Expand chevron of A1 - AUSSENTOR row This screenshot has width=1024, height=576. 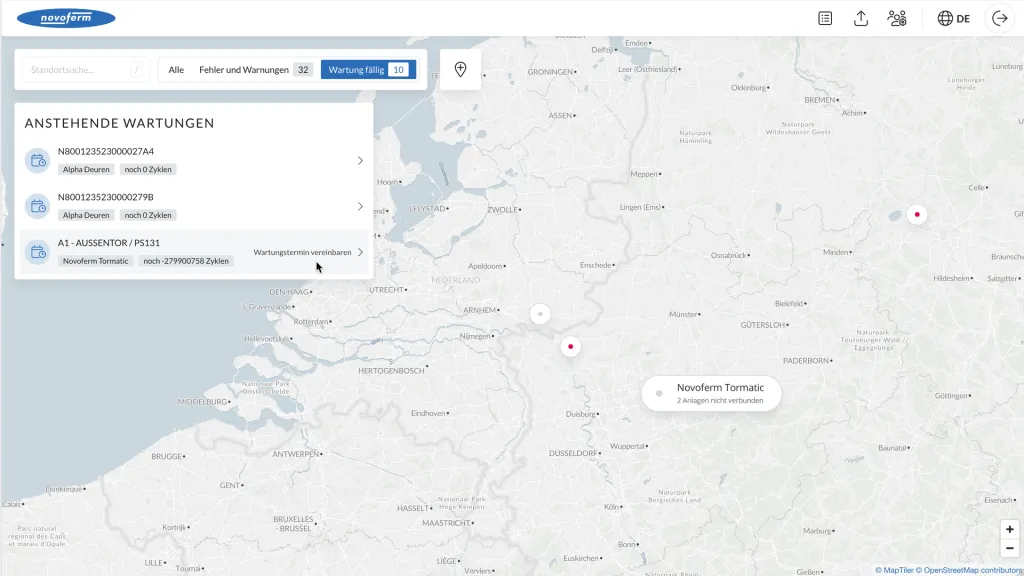pos(360,252)
